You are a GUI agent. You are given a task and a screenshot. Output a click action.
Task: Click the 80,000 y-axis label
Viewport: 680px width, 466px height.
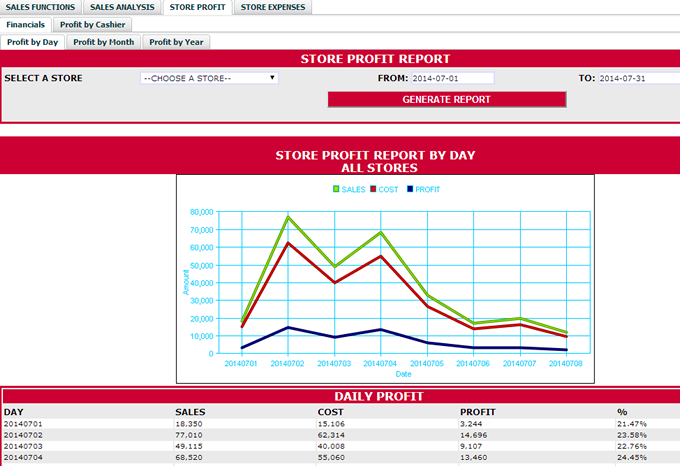click(202, 212)
